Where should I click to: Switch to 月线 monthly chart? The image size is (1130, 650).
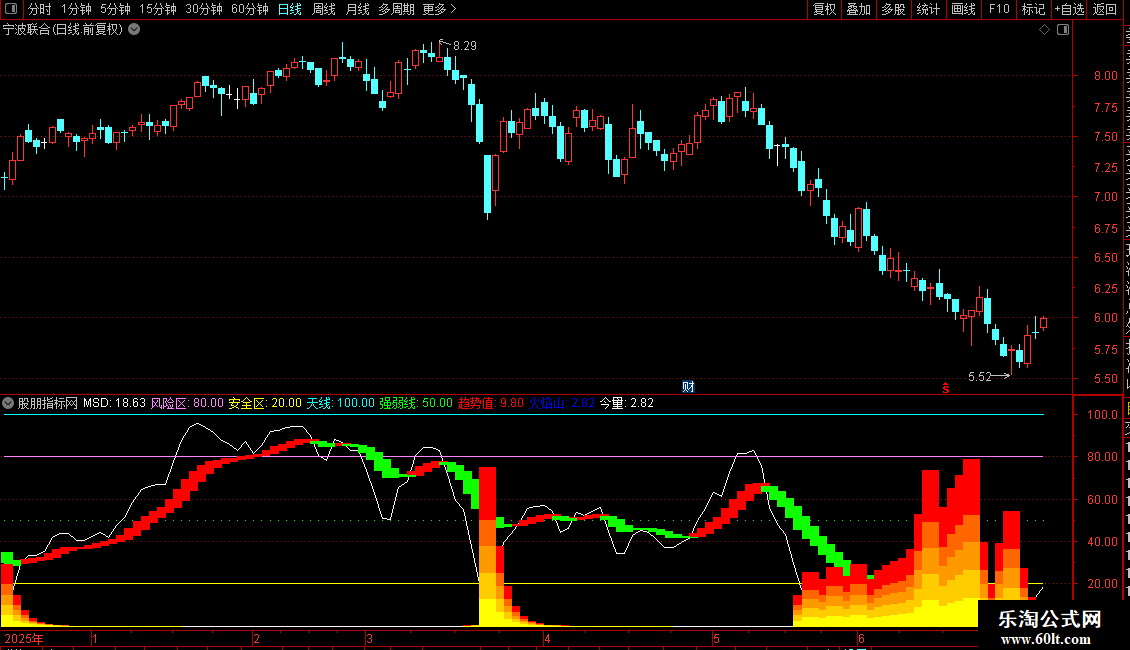(x=357, y=9)
